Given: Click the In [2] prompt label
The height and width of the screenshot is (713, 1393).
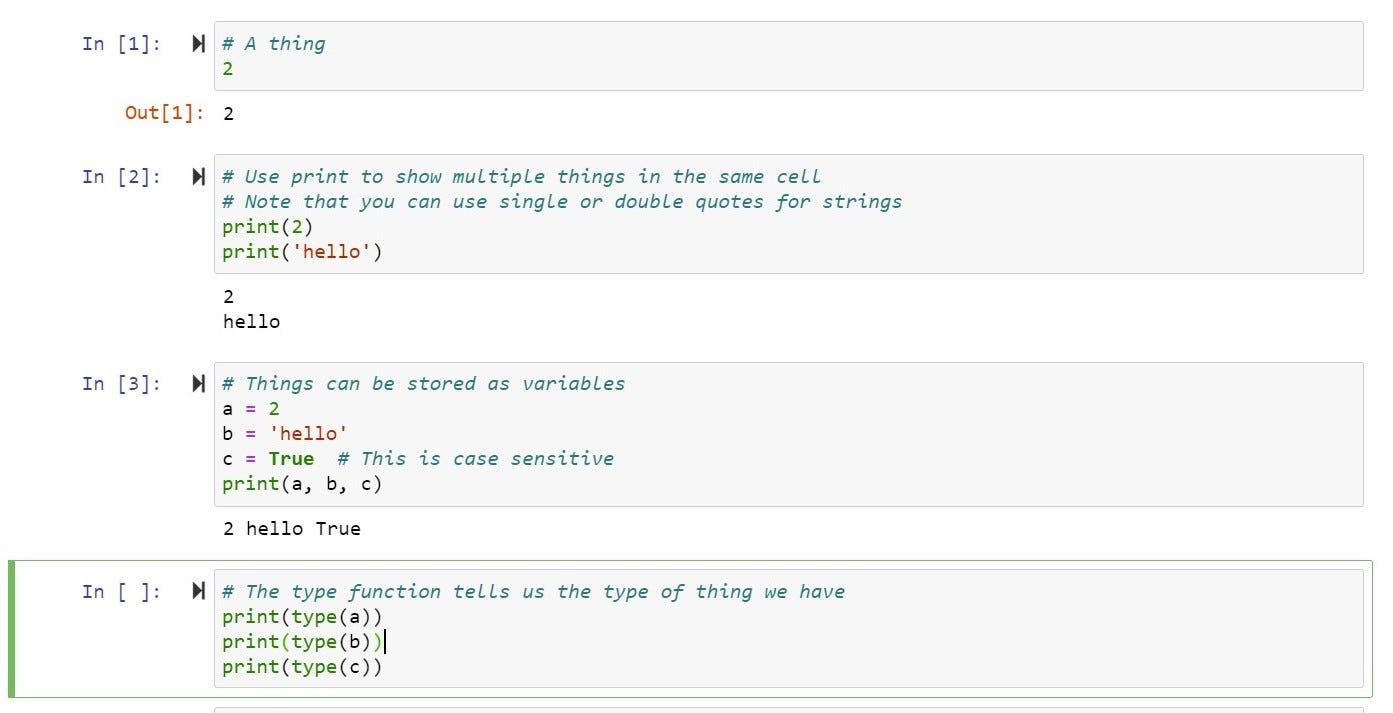Looking at the screenshot, I should (121, 177).
